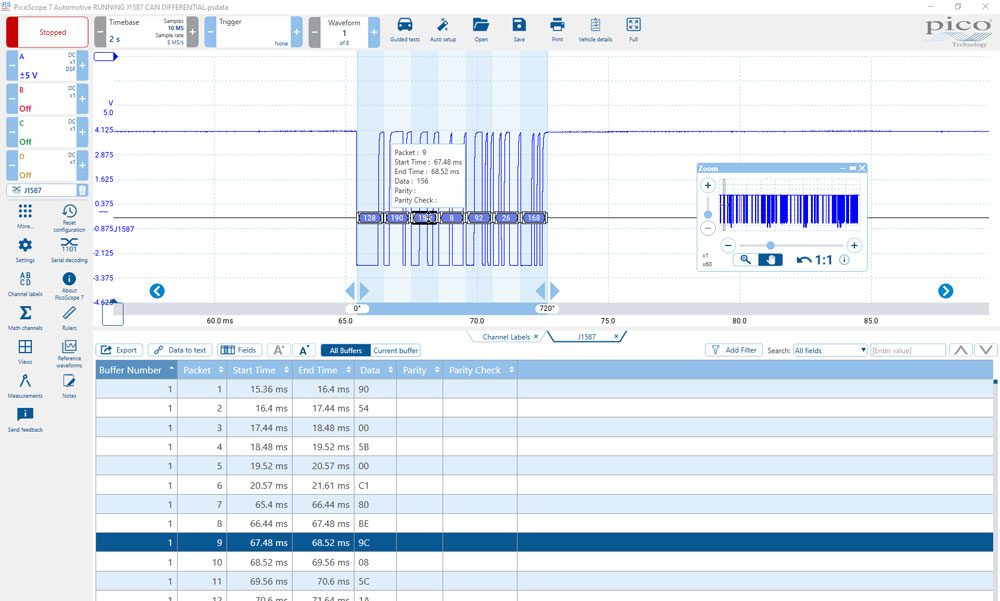Open the Serial decoding tool

tap(69, 250)
